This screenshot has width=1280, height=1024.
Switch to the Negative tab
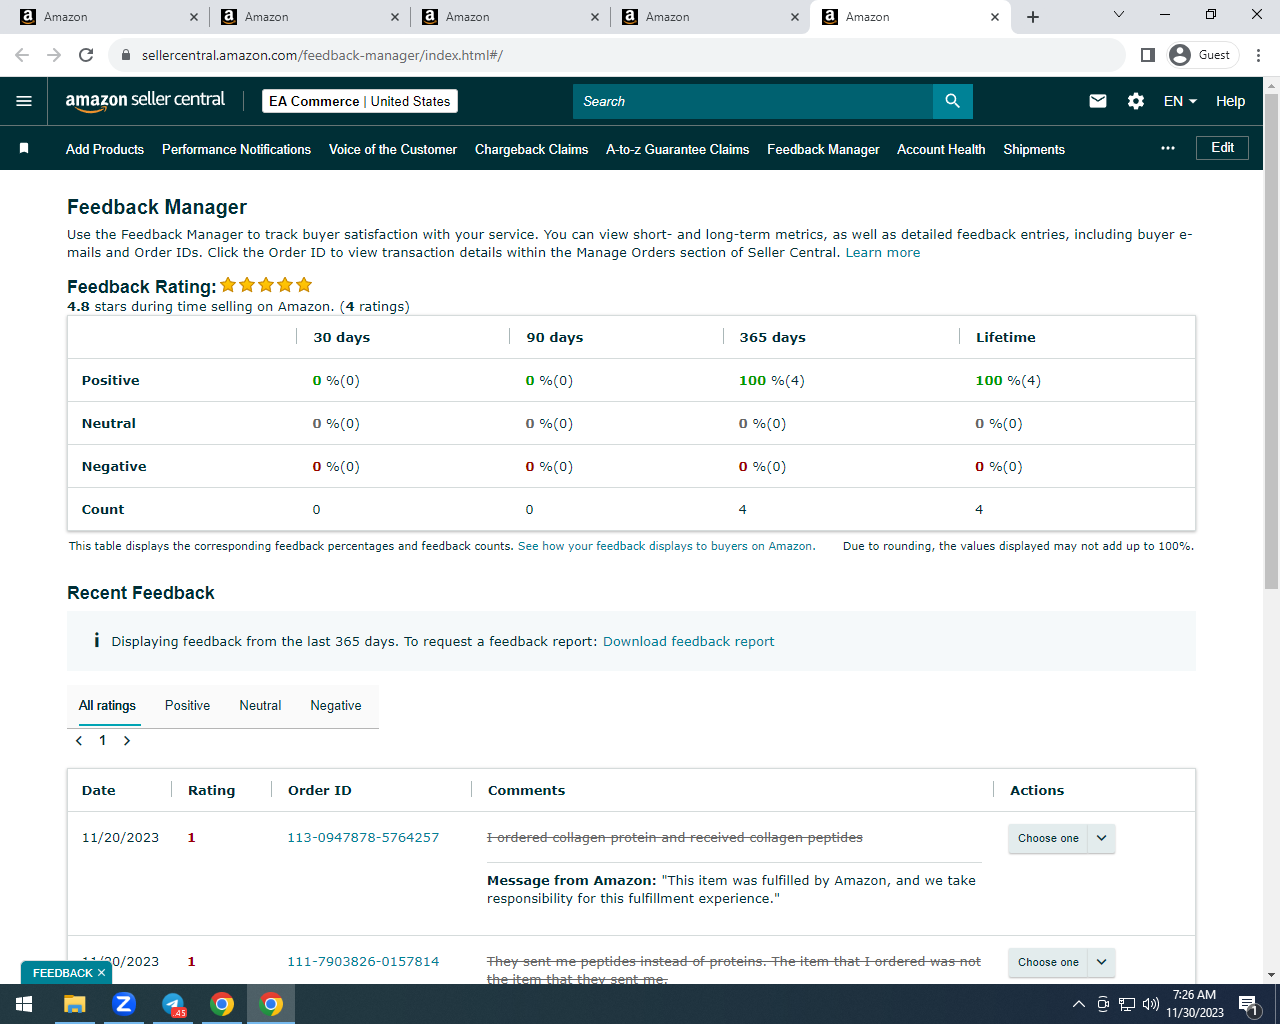coord(336,705)
